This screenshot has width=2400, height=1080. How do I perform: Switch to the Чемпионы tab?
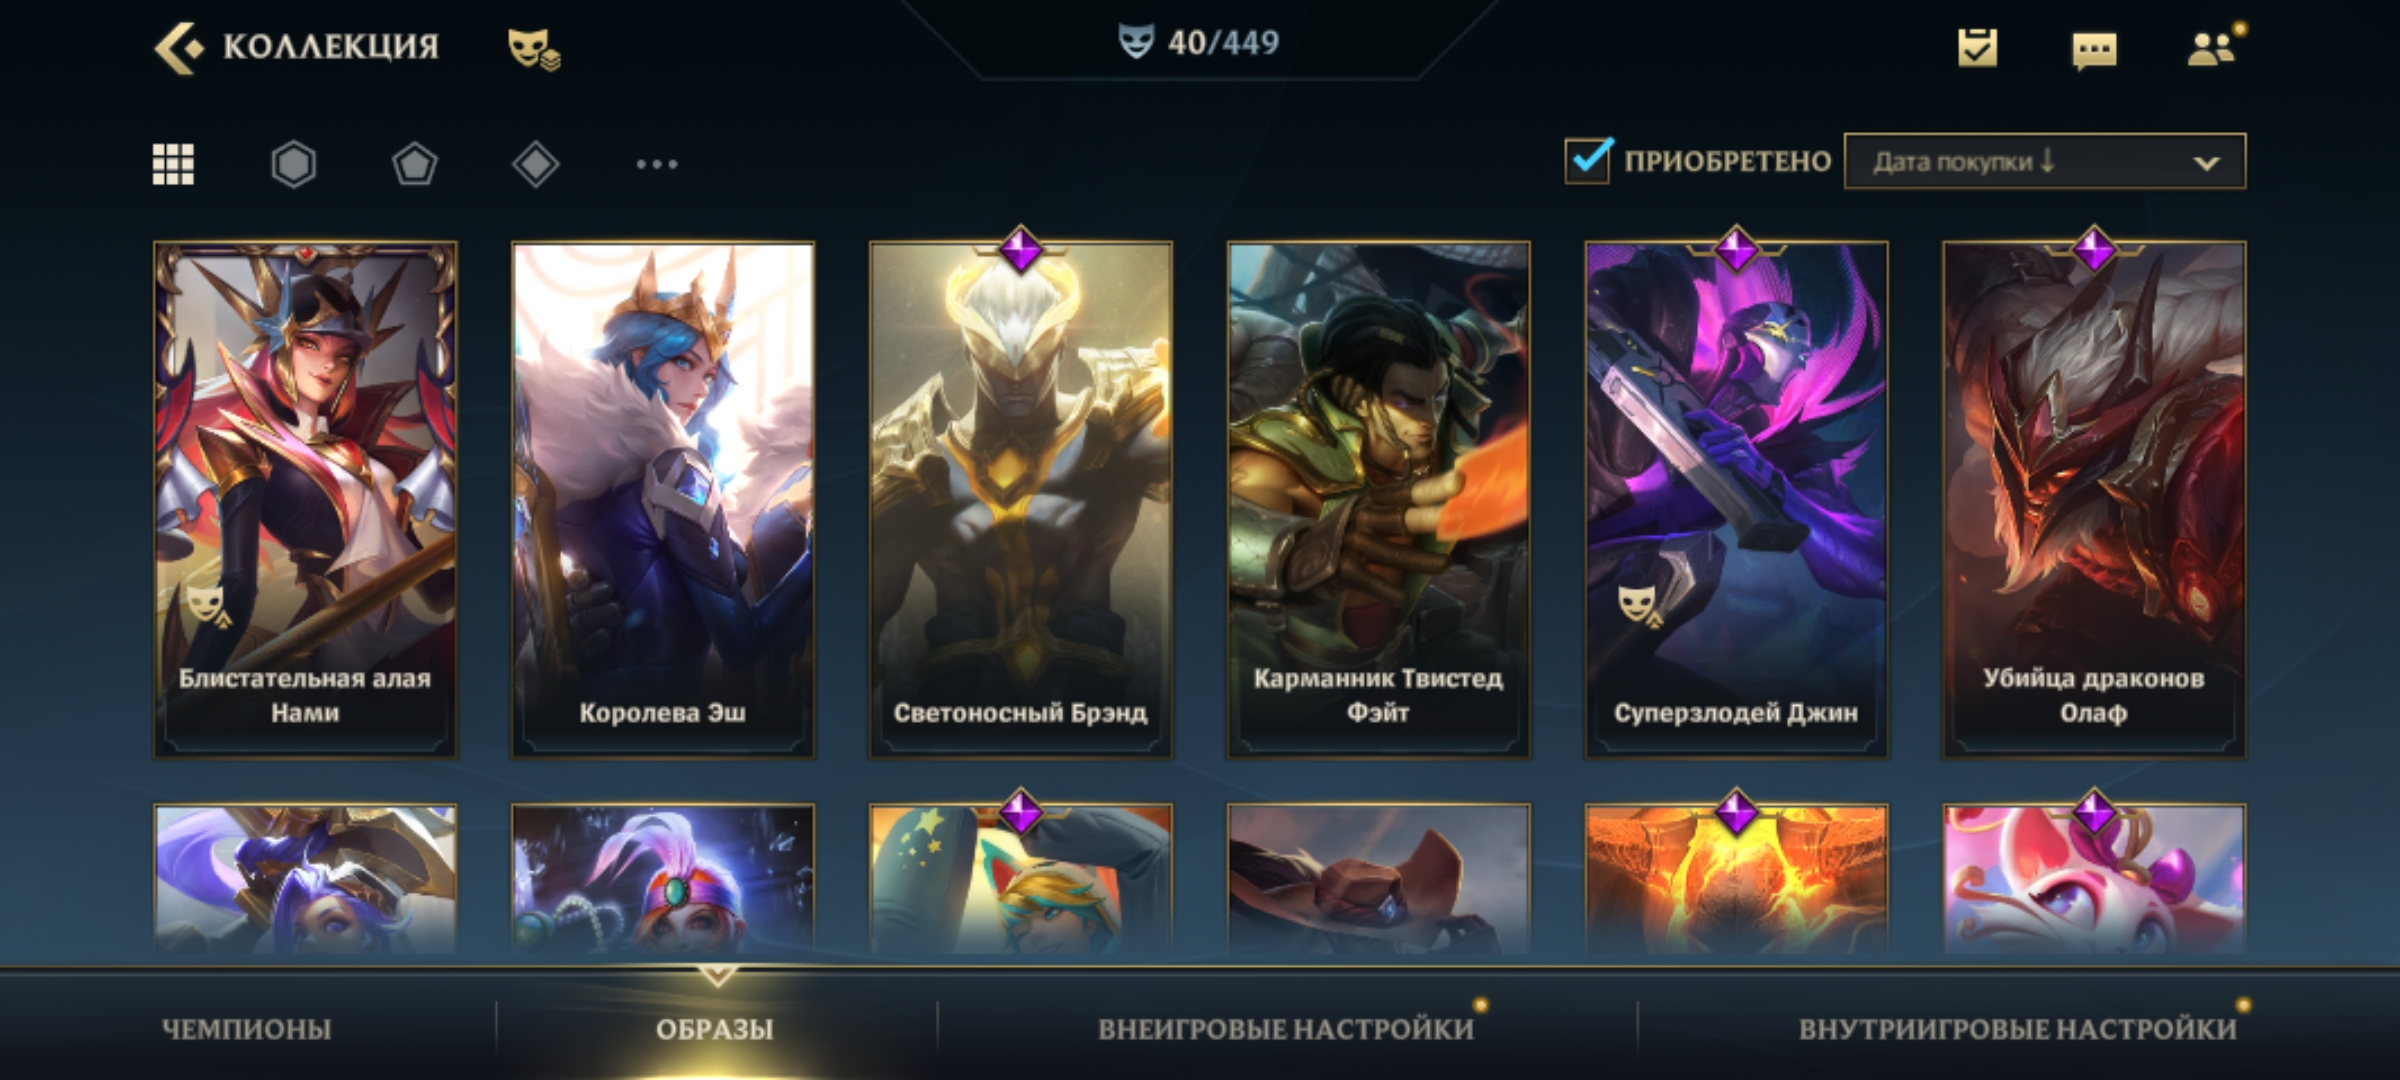[247, 1029]
